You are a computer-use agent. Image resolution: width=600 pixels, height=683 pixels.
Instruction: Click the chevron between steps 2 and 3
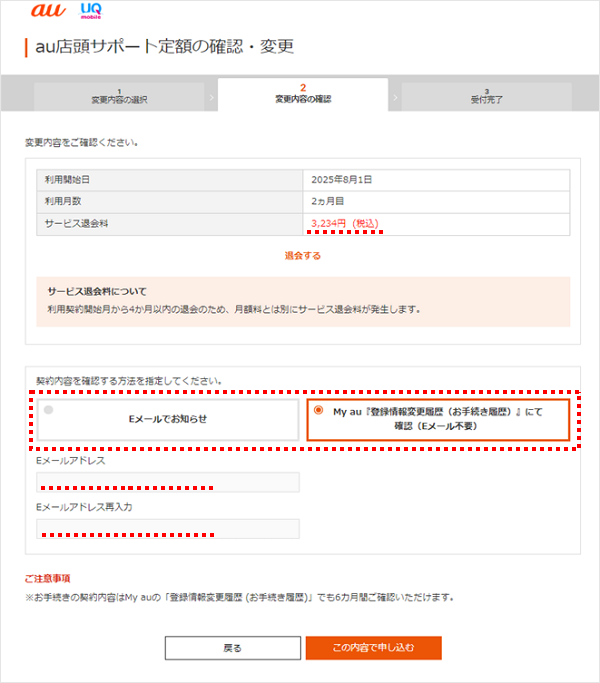click(395, 97)
